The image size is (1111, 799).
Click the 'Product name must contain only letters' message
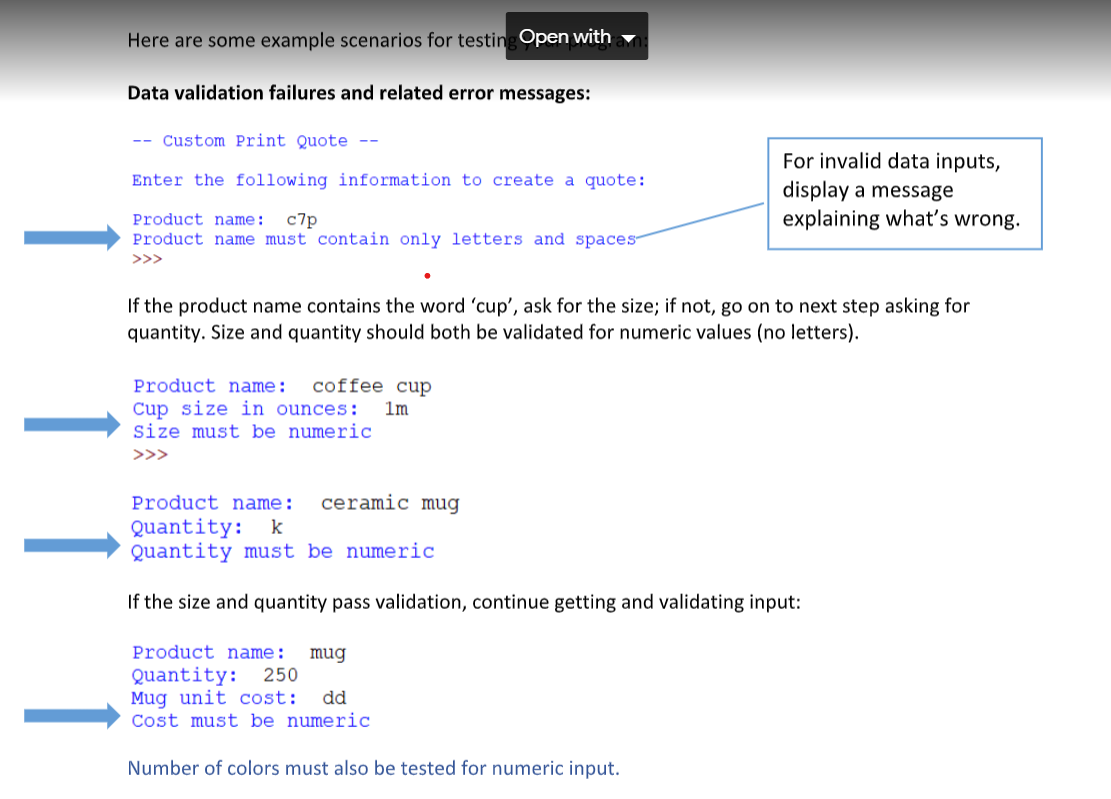tap(382, 238)
